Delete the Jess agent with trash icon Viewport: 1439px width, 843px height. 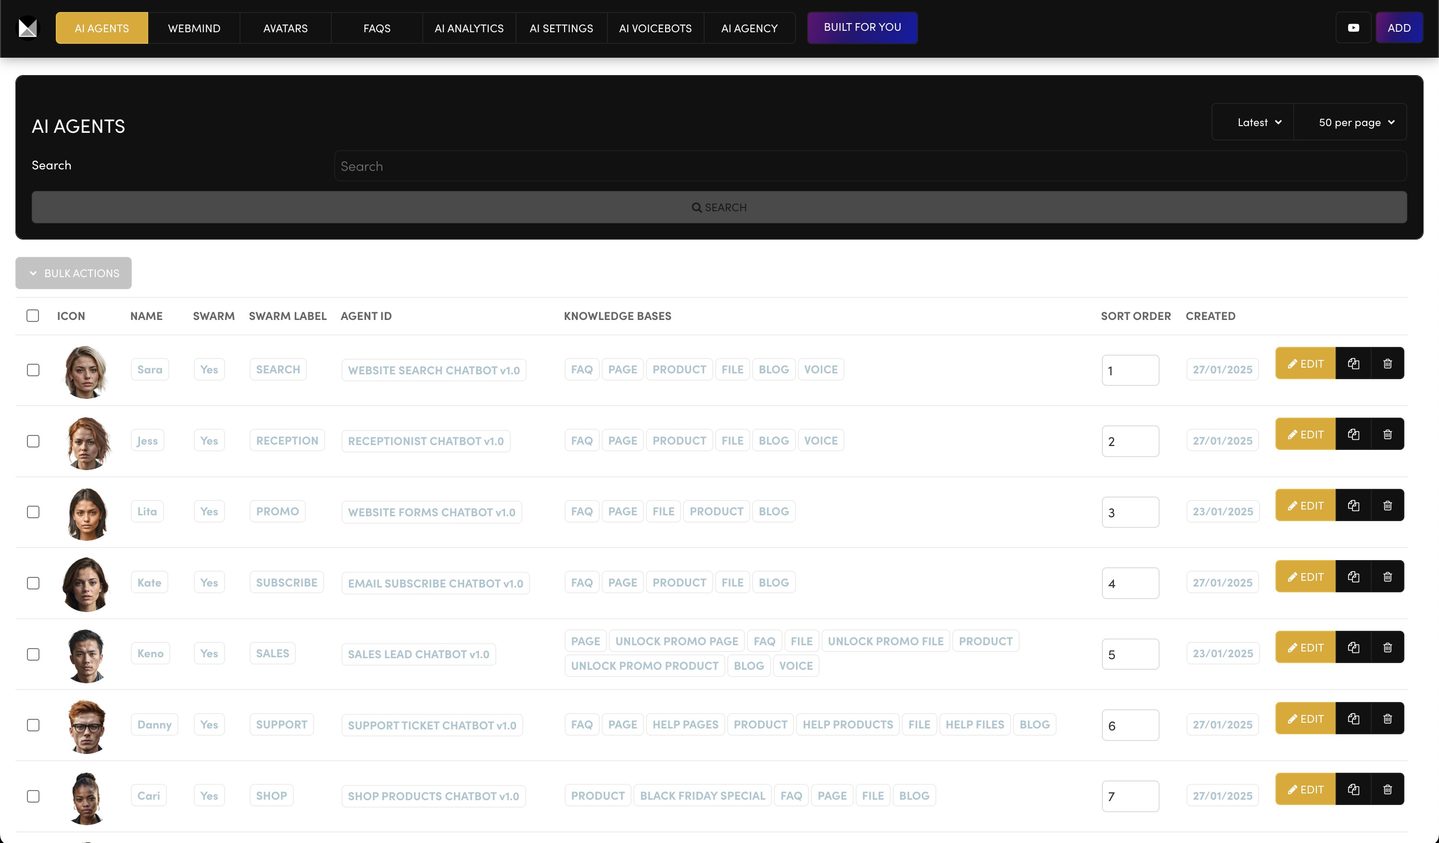point(1387,435)
